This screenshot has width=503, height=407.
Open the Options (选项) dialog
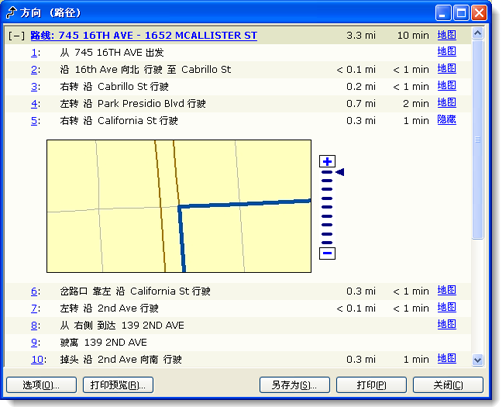click(41, 385)
